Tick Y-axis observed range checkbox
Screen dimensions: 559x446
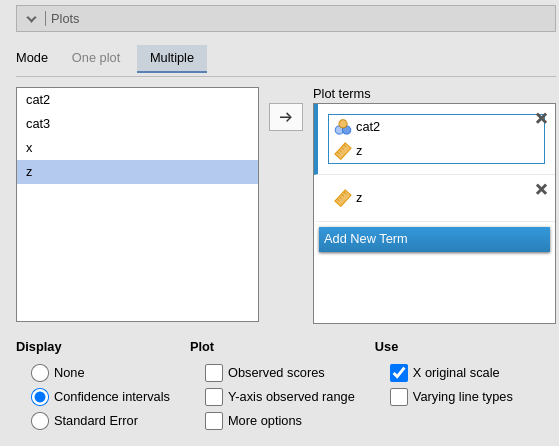[214, 397]
